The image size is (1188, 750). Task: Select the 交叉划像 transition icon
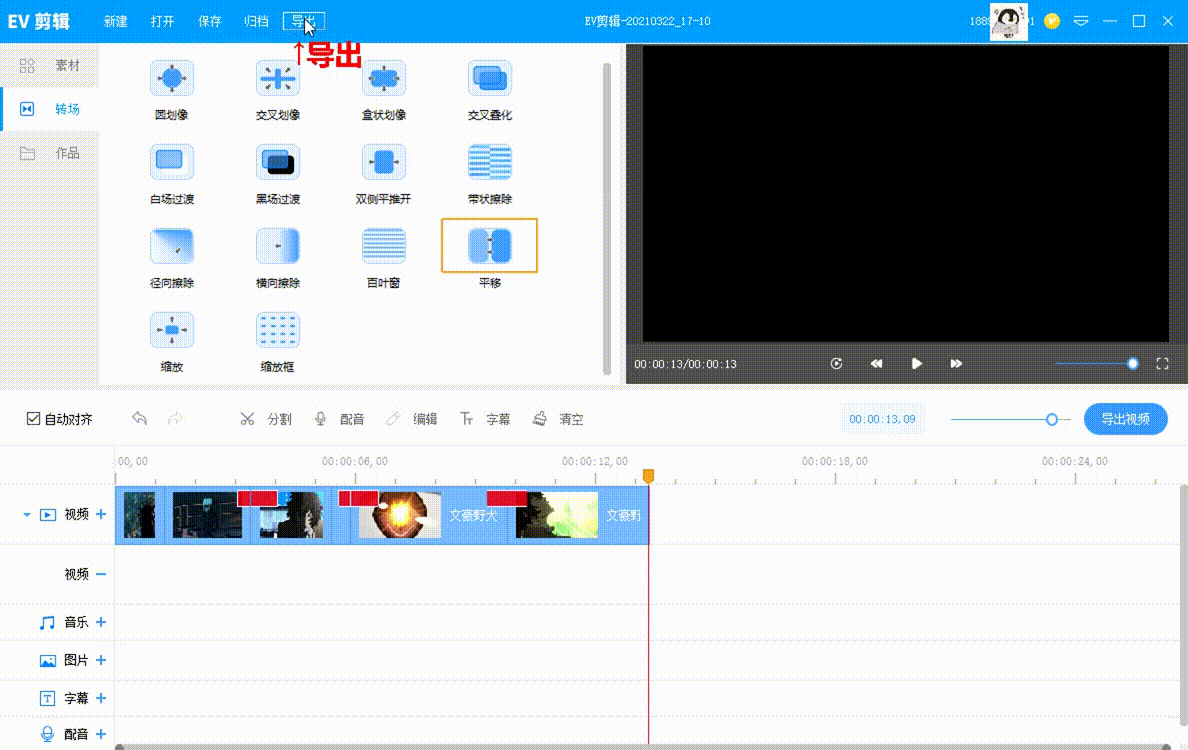click(x=277, y=79)
